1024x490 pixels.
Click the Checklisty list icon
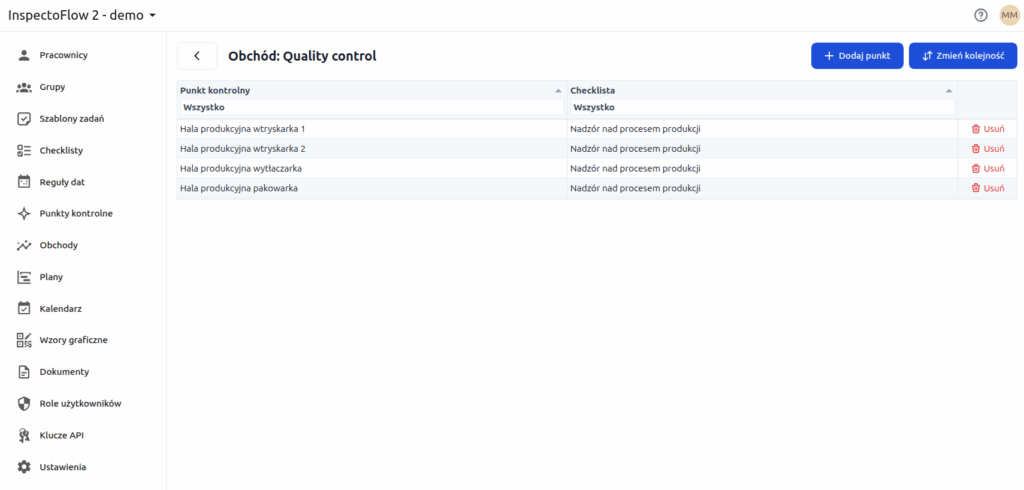(x=25, y=150)
